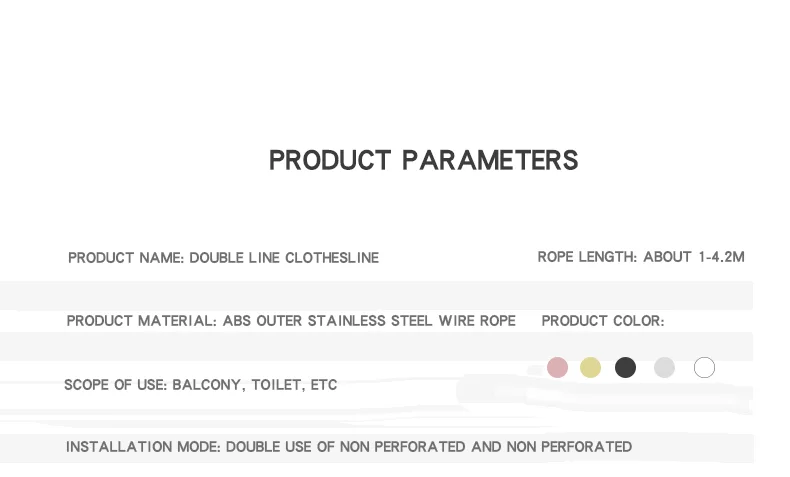Click the ROPE LENGTH label
790x477 pixels.
587,257
